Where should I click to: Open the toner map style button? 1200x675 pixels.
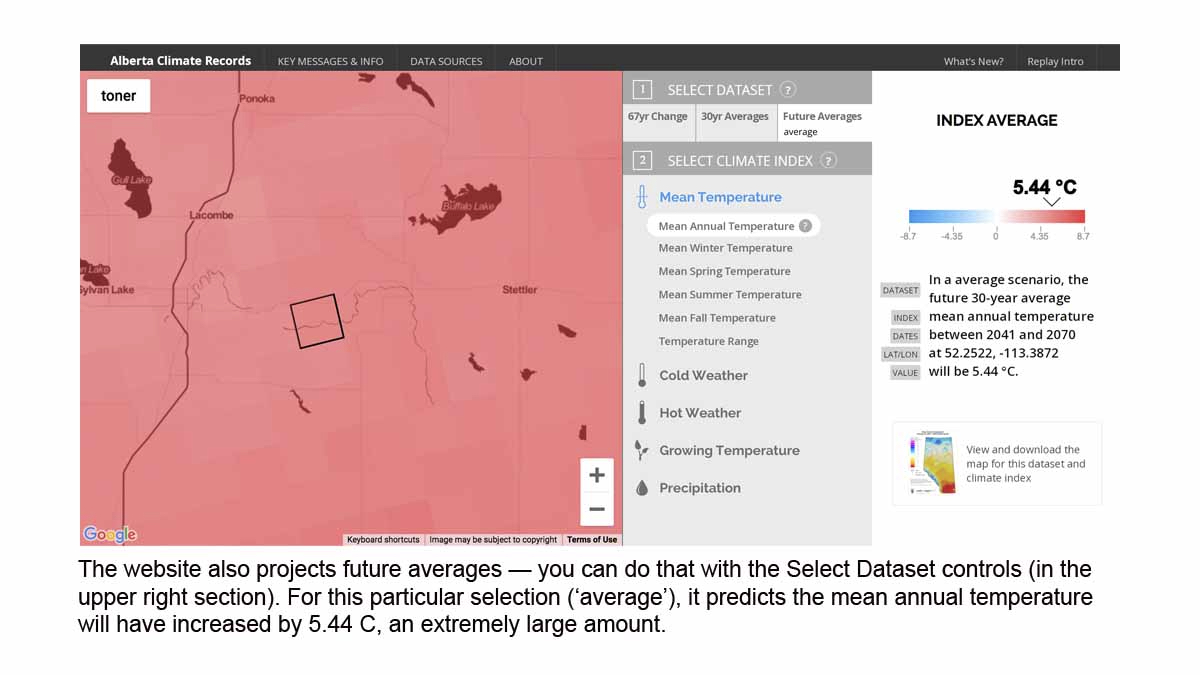click(118, 96)
